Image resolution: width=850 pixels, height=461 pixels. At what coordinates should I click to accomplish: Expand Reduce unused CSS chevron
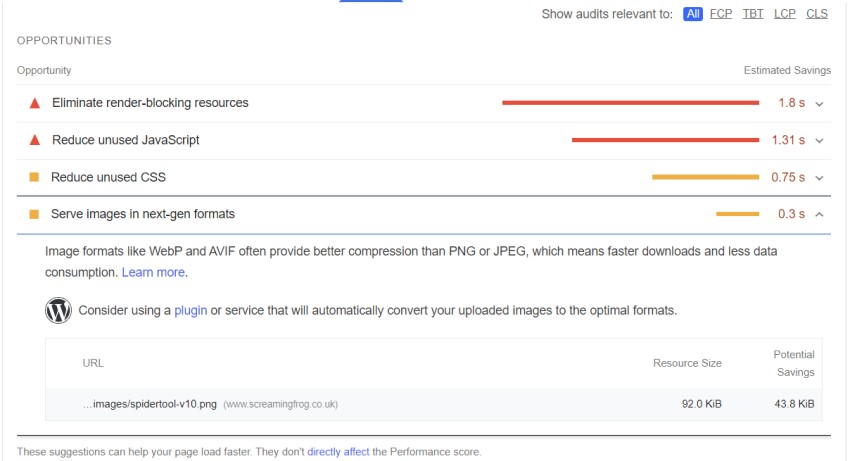[819, 177]
